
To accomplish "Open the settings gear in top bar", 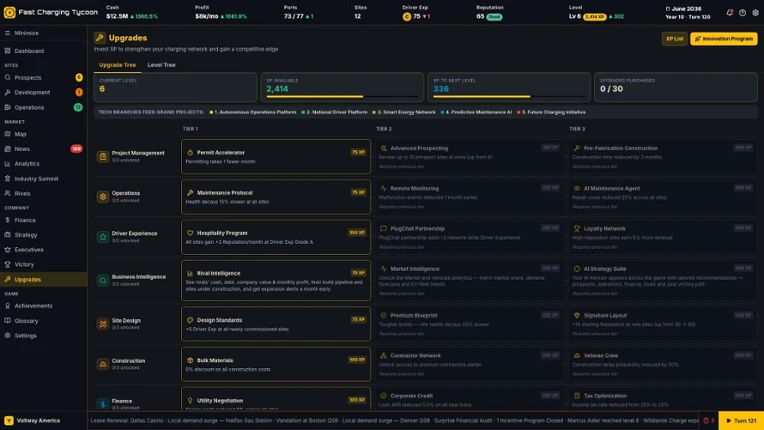I will click(x=755, y=13).
